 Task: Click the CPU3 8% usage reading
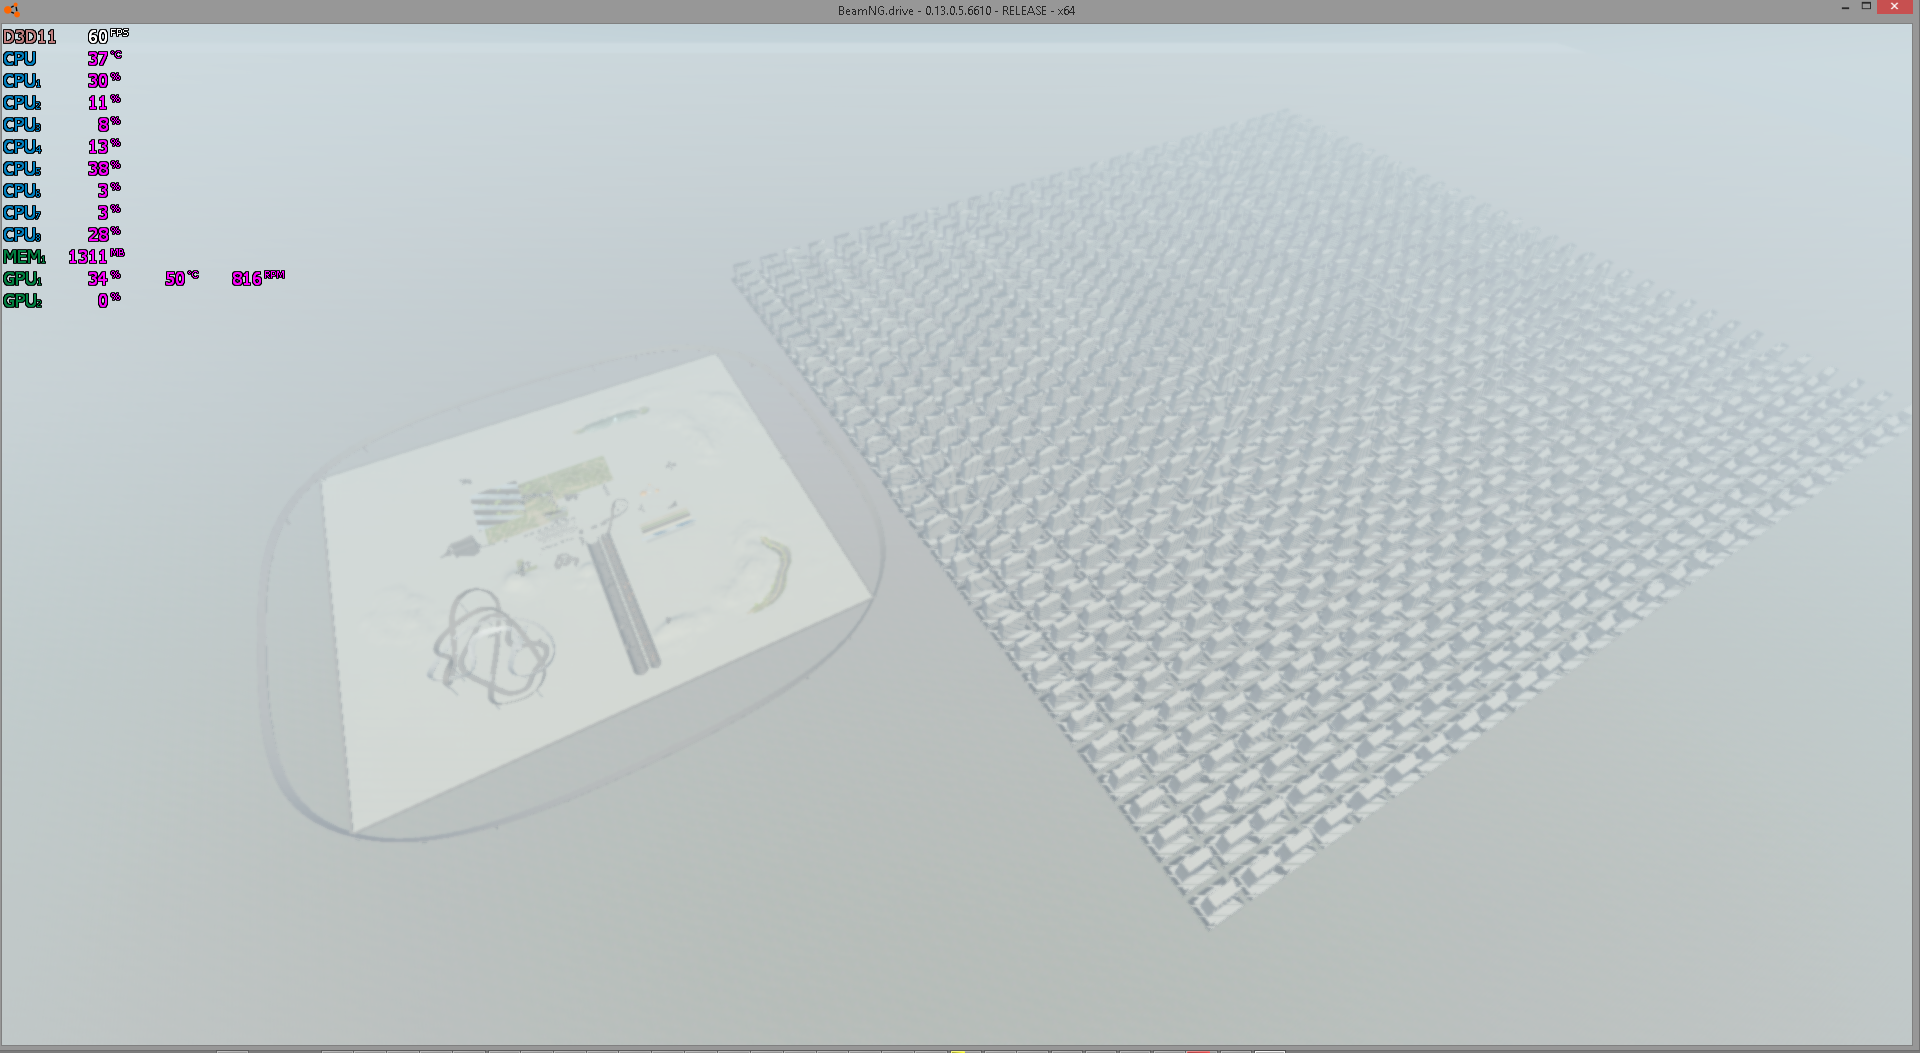(108, 124)
